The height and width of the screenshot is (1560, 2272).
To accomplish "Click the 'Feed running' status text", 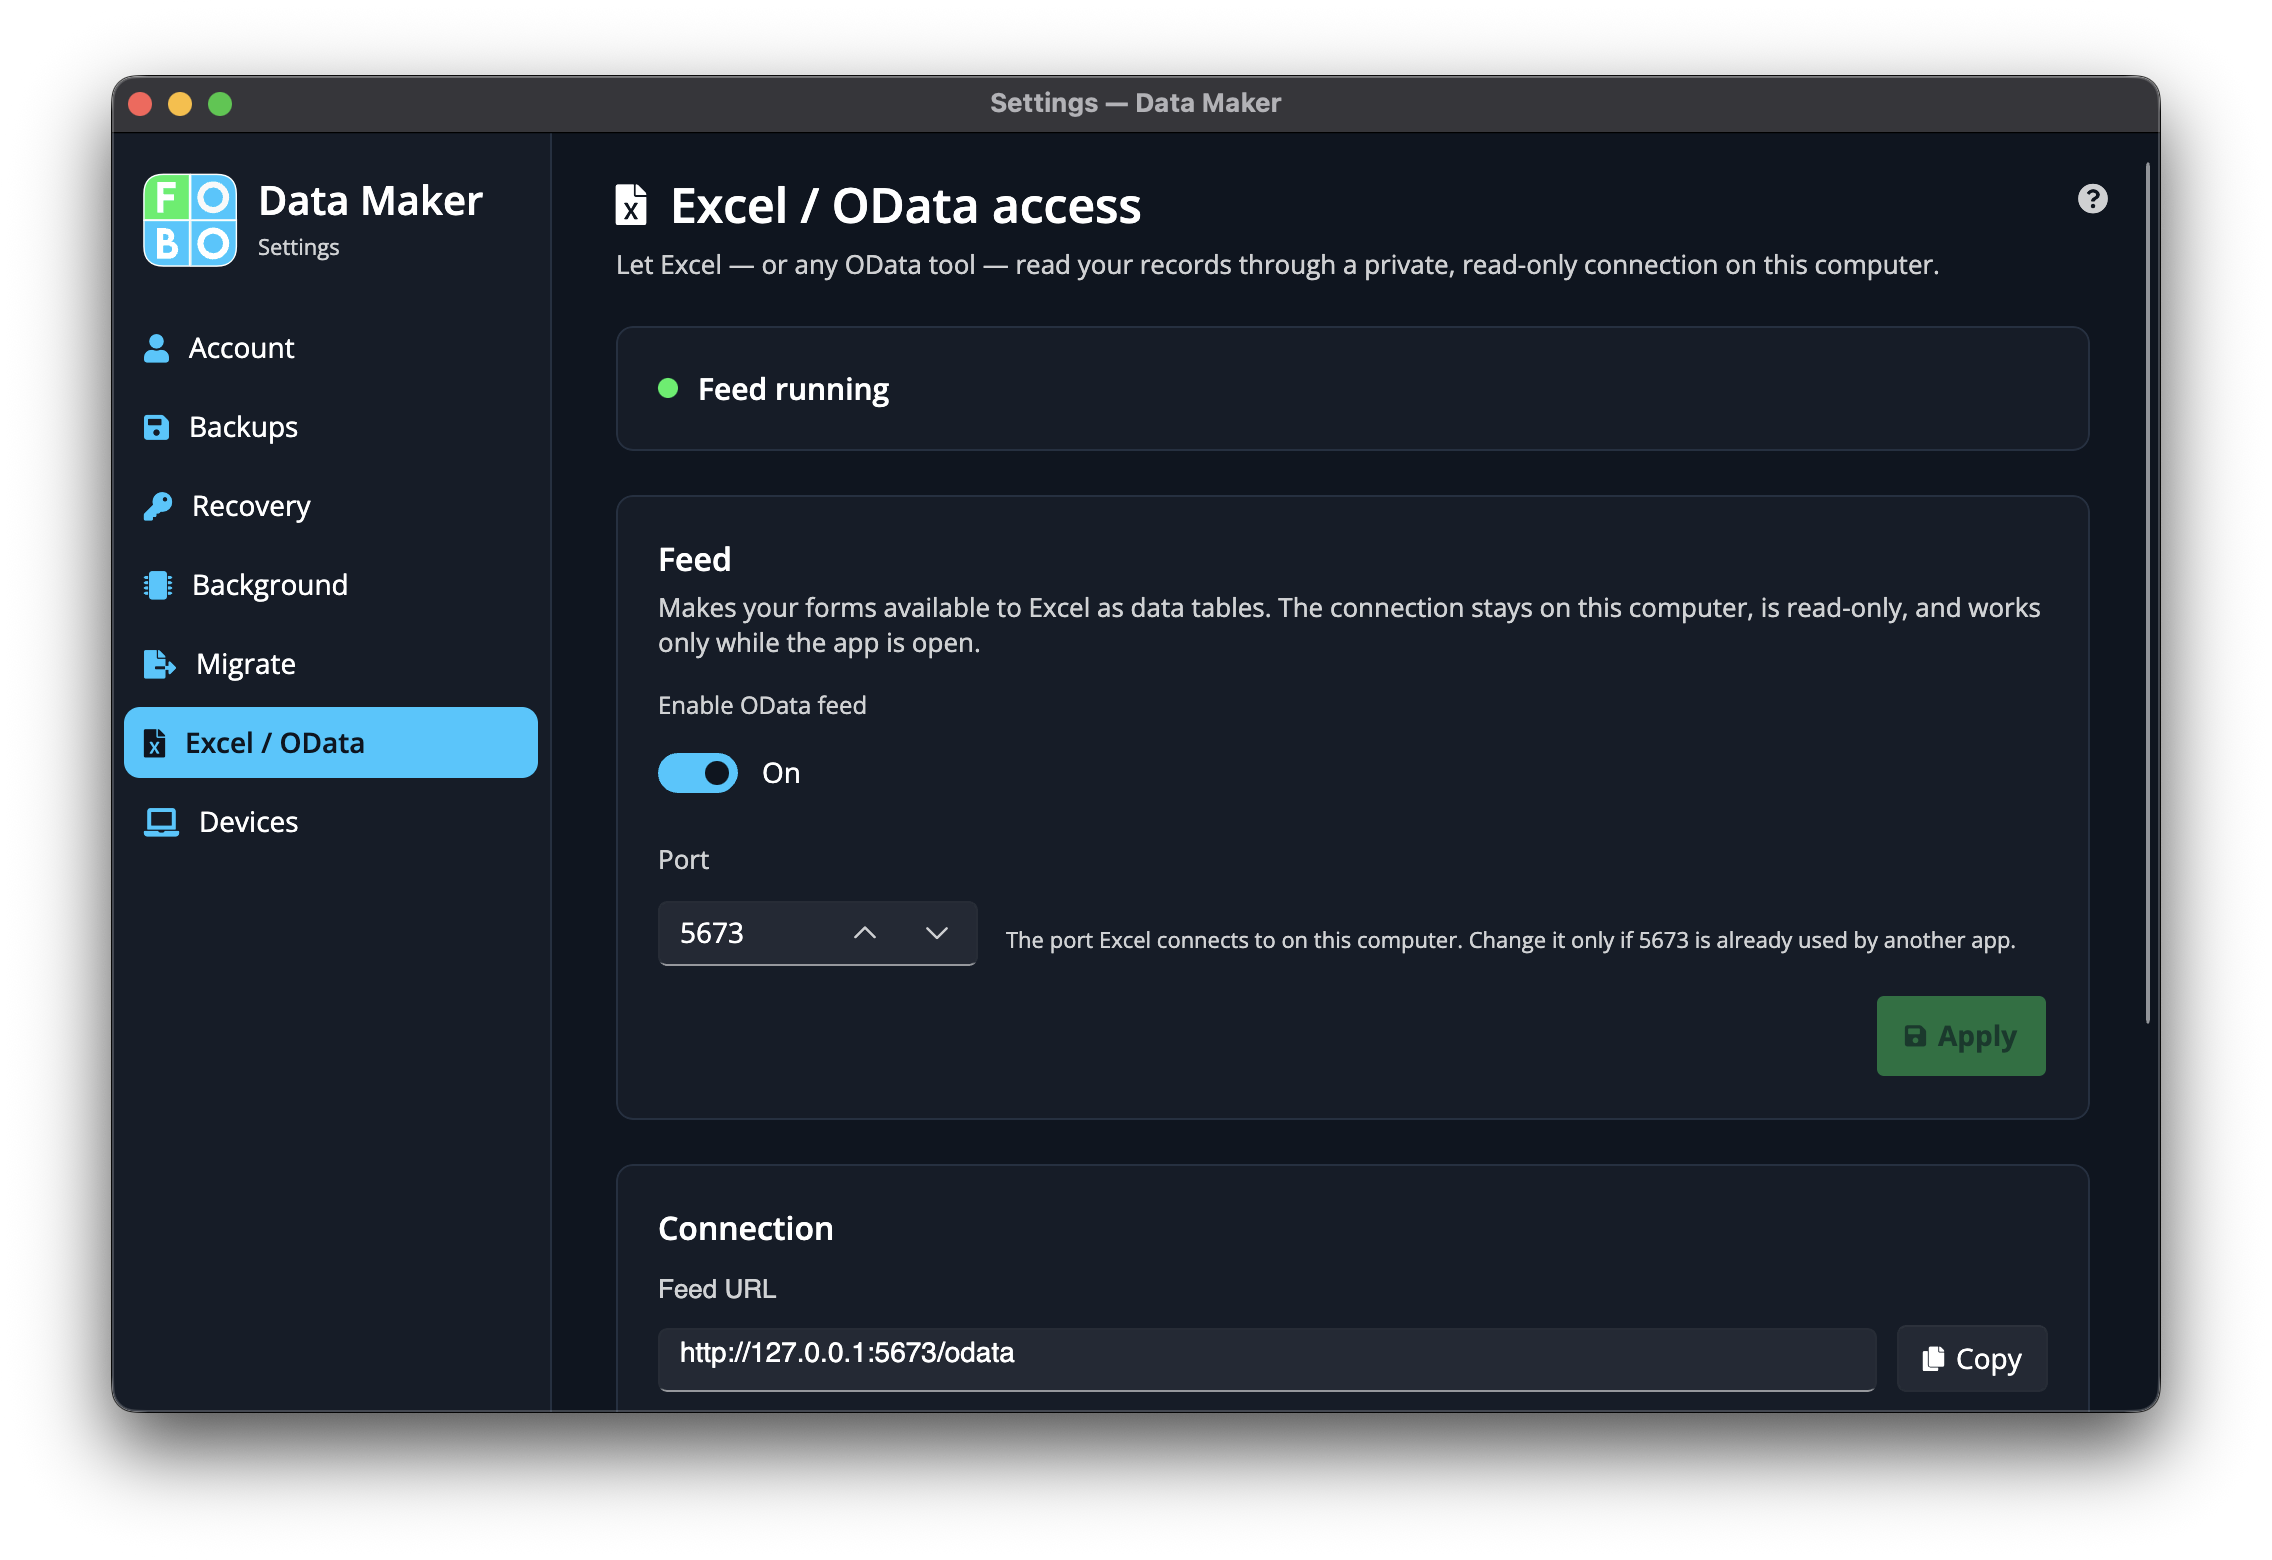I will click(793, 389).
